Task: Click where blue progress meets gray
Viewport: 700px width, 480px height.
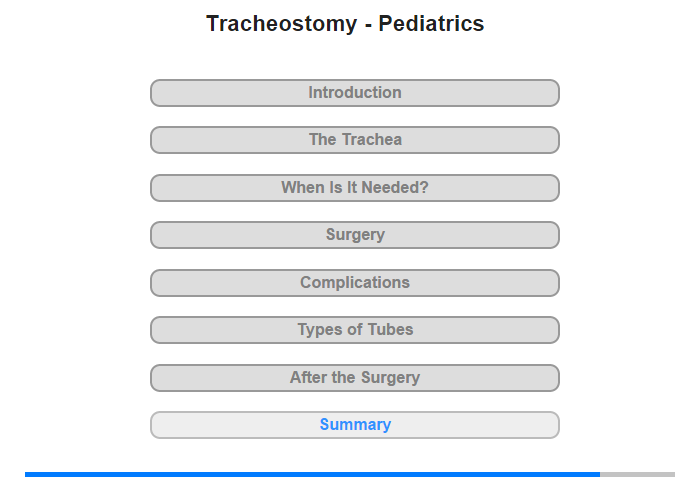Action: pyautogui.click(x=600, y=474)
